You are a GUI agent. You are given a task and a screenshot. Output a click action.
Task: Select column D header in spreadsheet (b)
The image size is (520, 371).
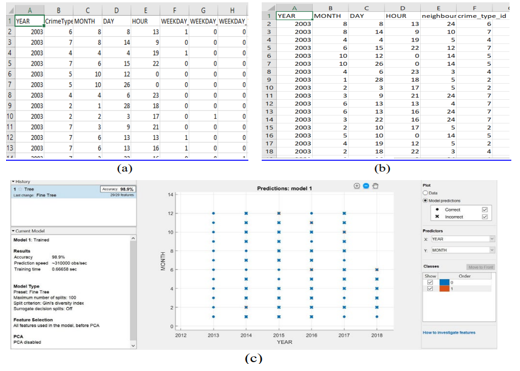coord(402,8)
